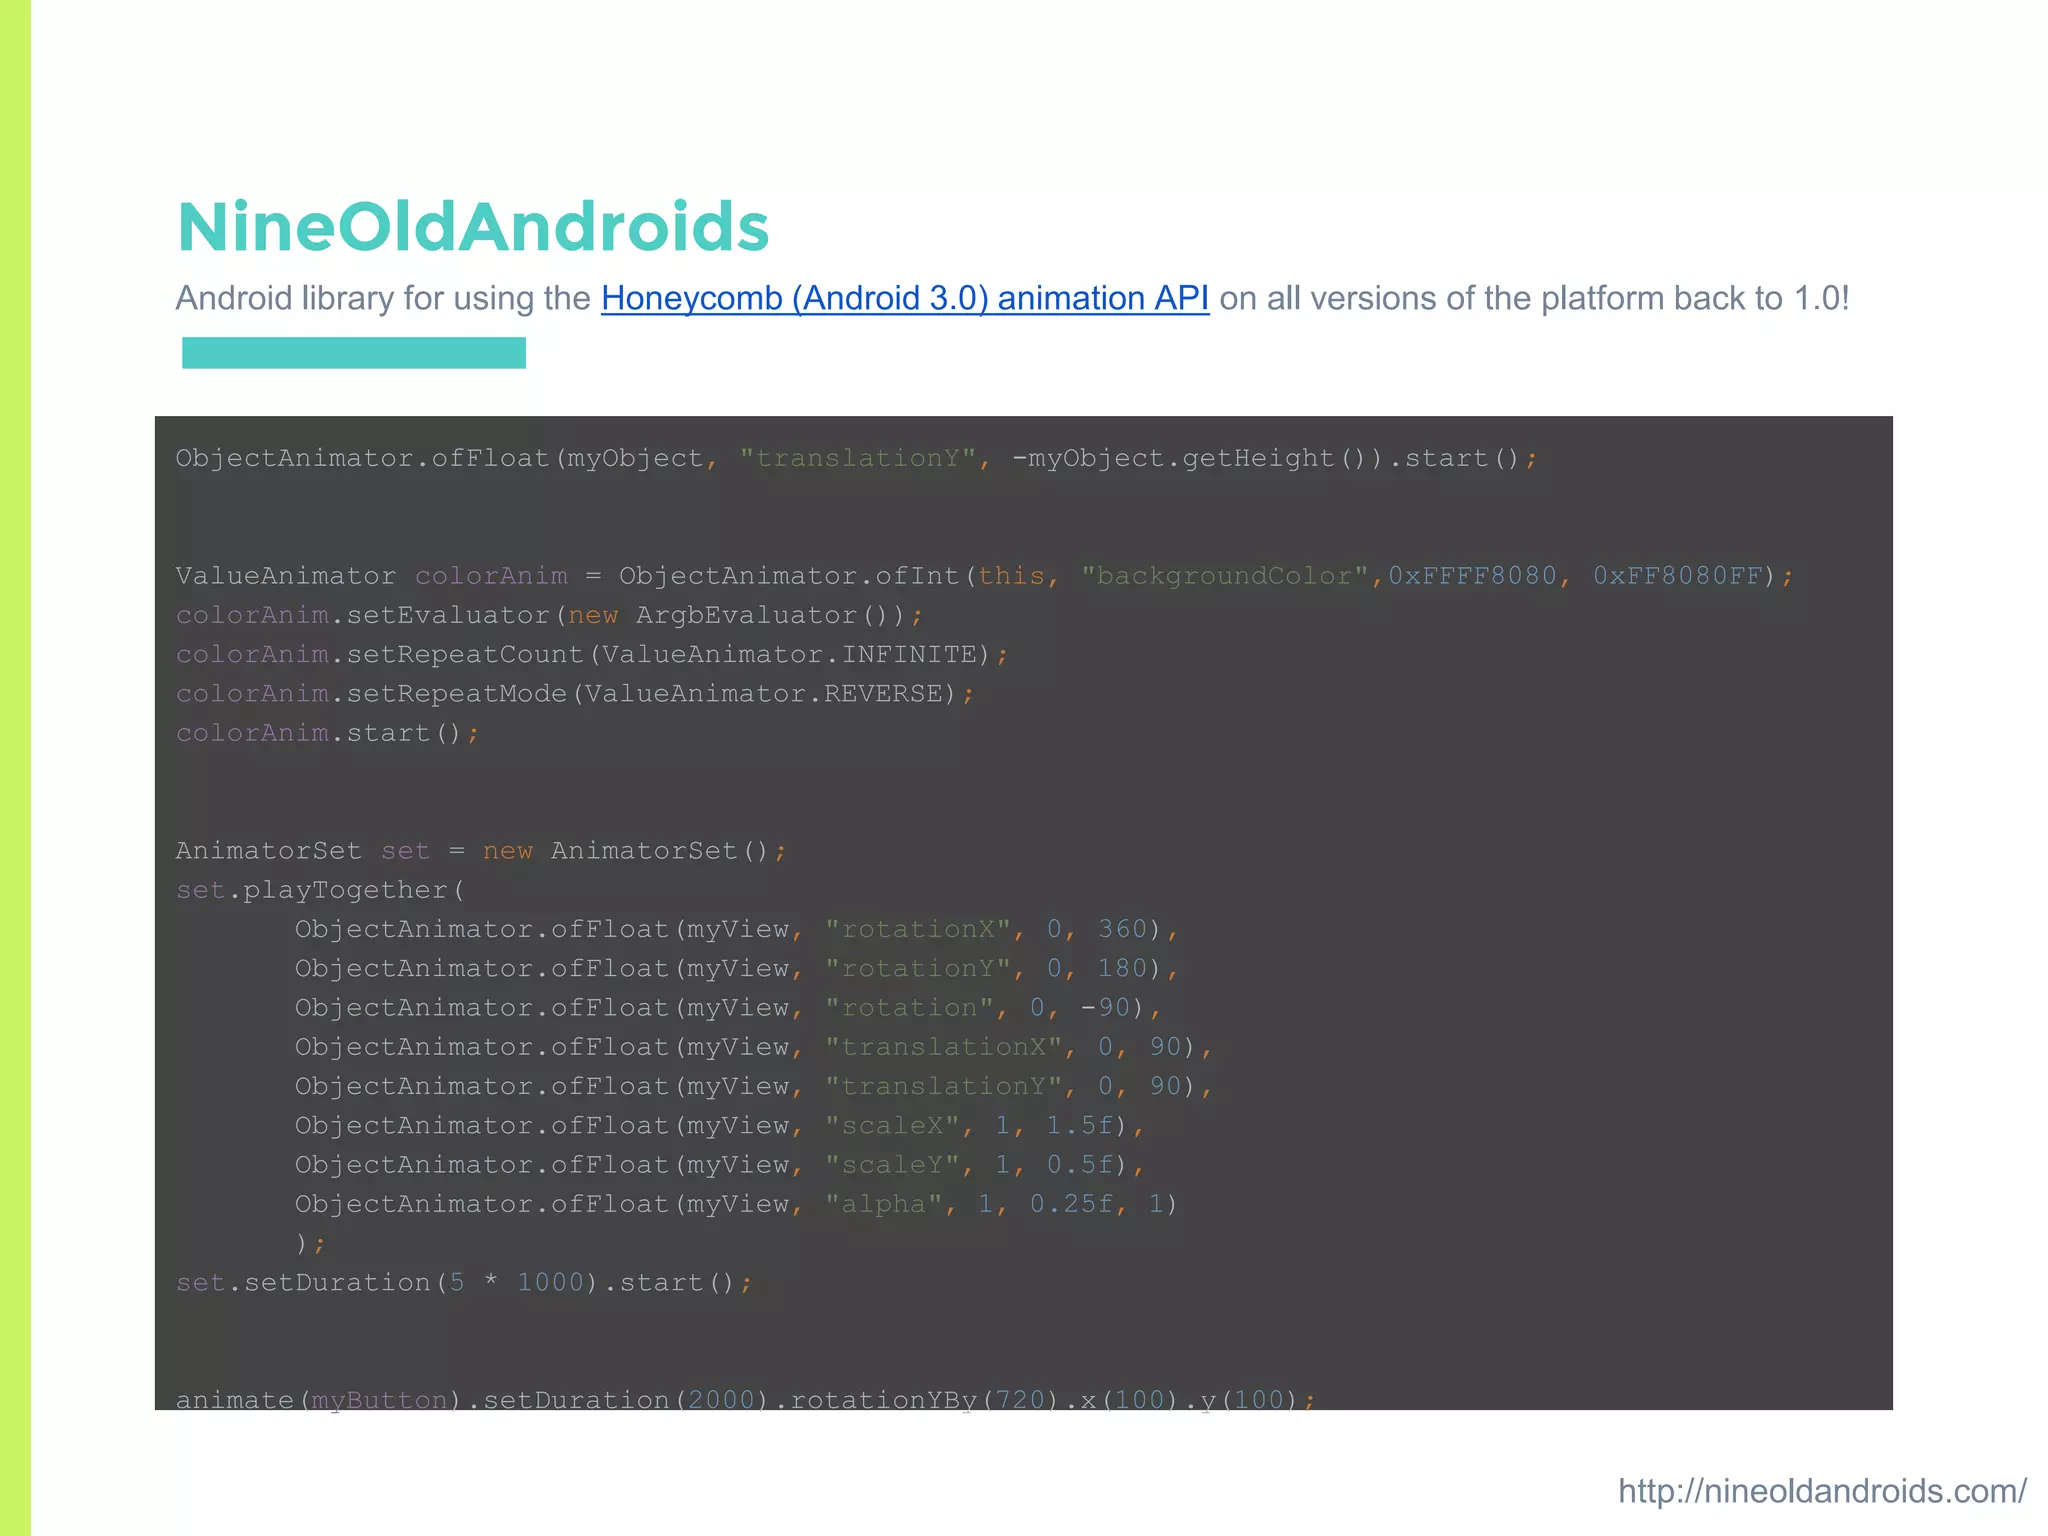Click the "rotation", 0, -90 code line

coord(729,1007)
